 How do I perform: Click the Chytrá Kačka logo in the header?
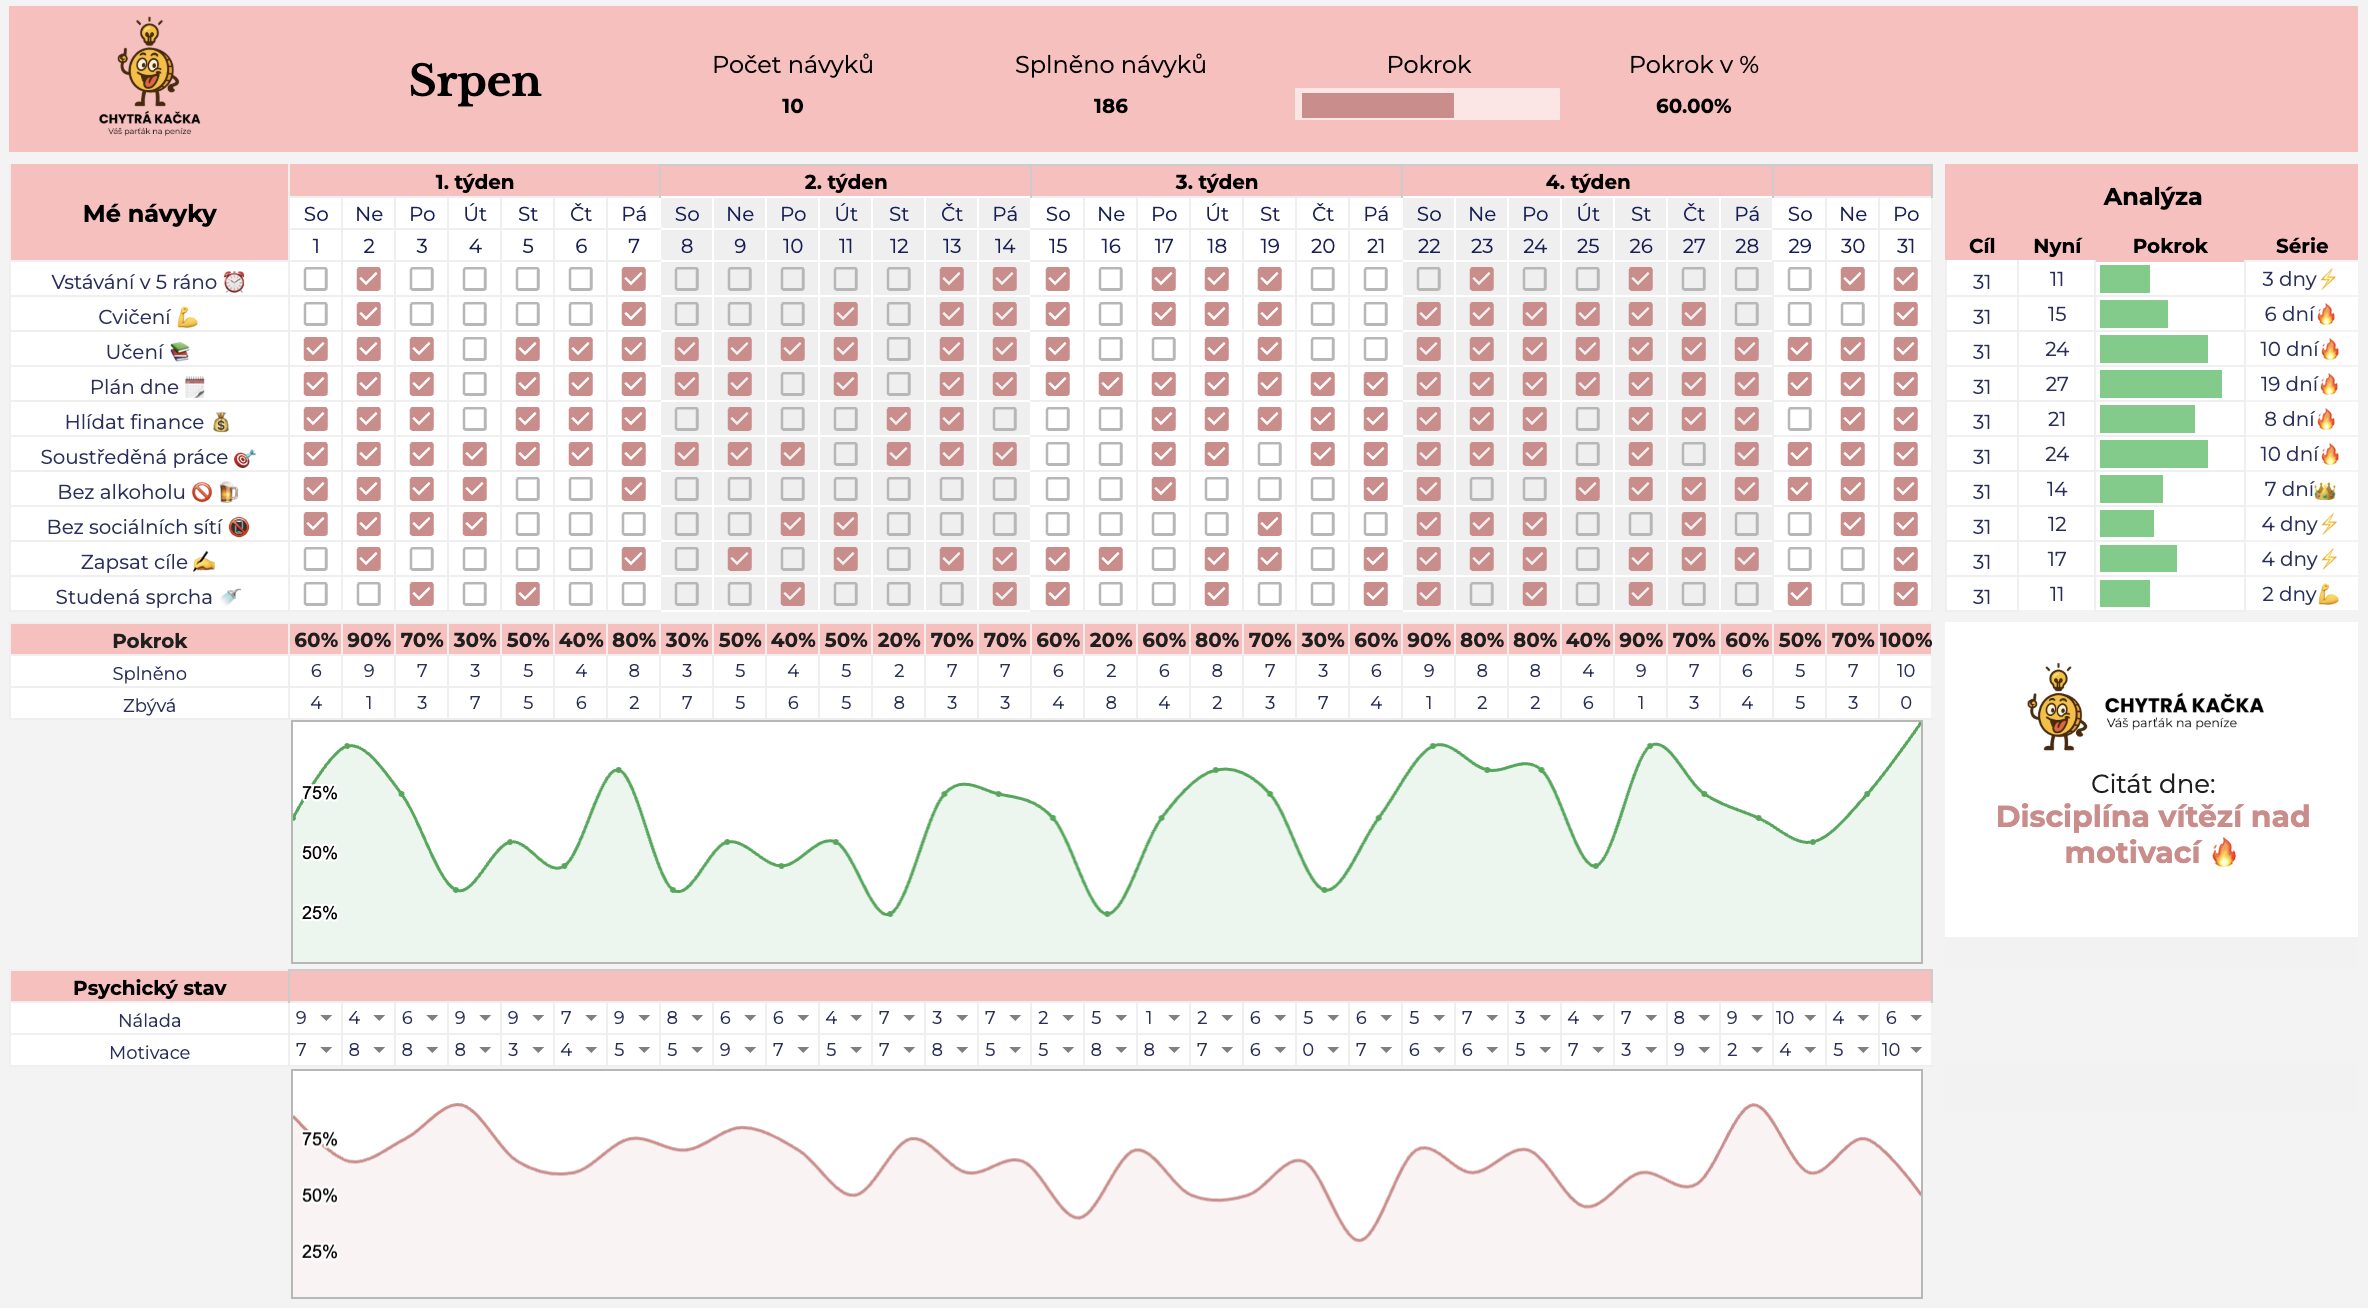(x=149, y=76)
